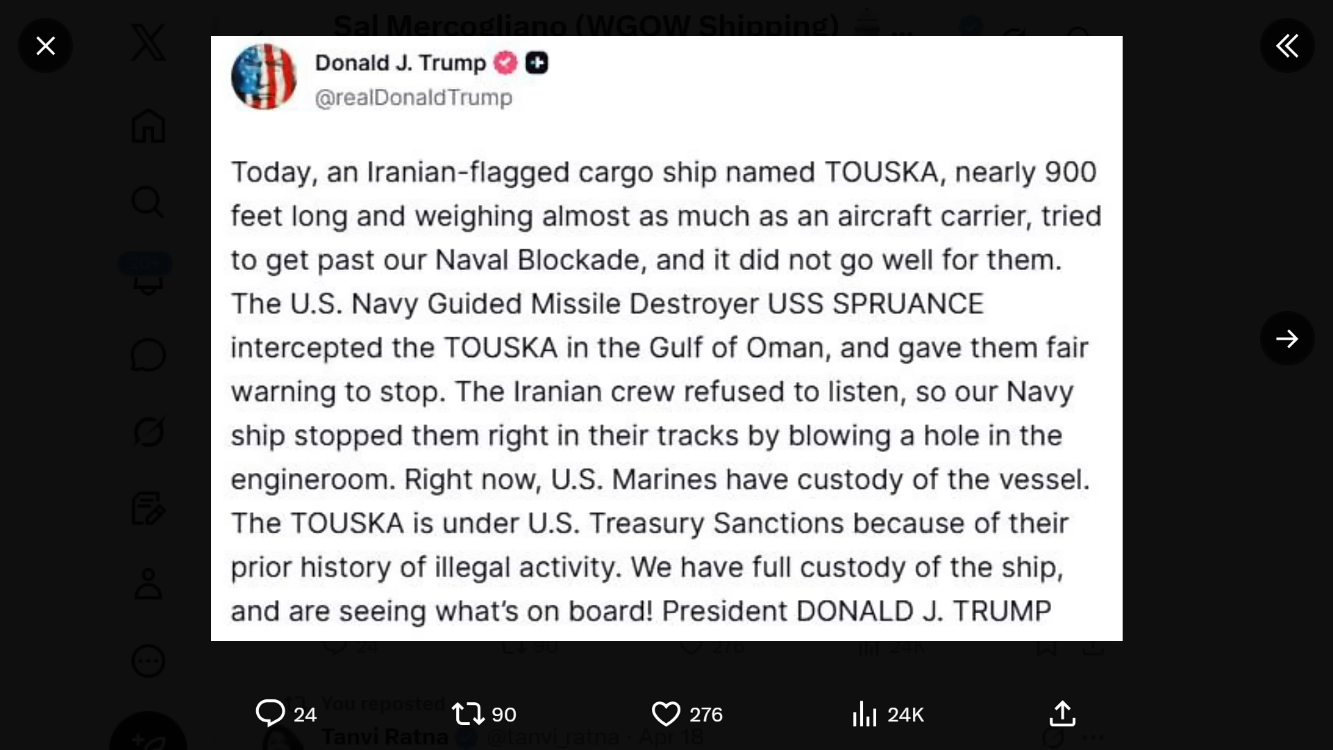1333x750 pixels.
Task: Expand the More options menu in sidebar
Action: coord(148,661)
